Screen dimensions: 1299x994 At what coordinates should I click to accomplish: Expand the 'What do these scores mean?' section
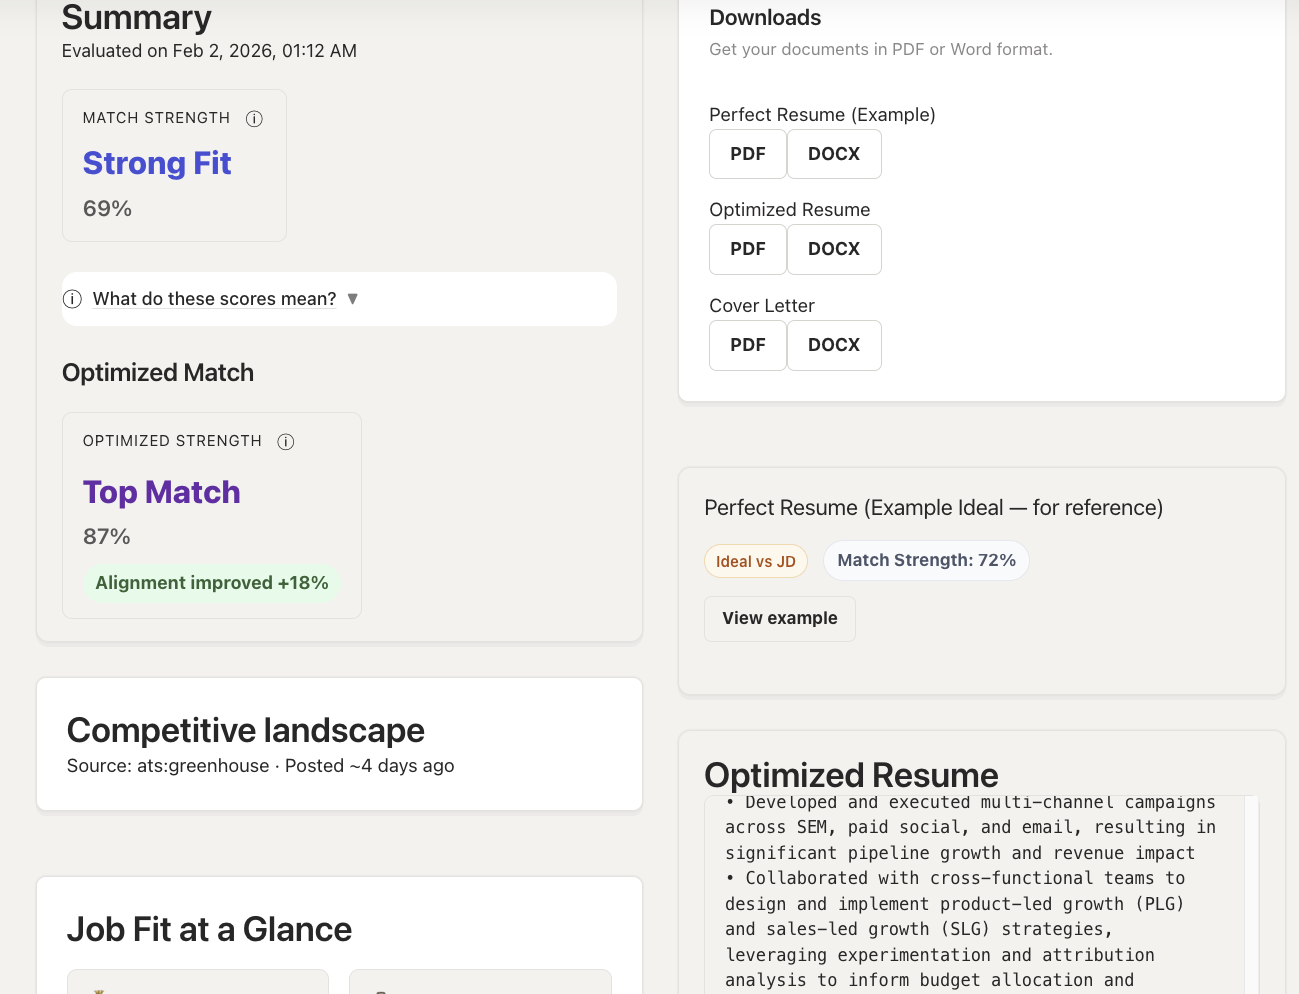point(214,298)
